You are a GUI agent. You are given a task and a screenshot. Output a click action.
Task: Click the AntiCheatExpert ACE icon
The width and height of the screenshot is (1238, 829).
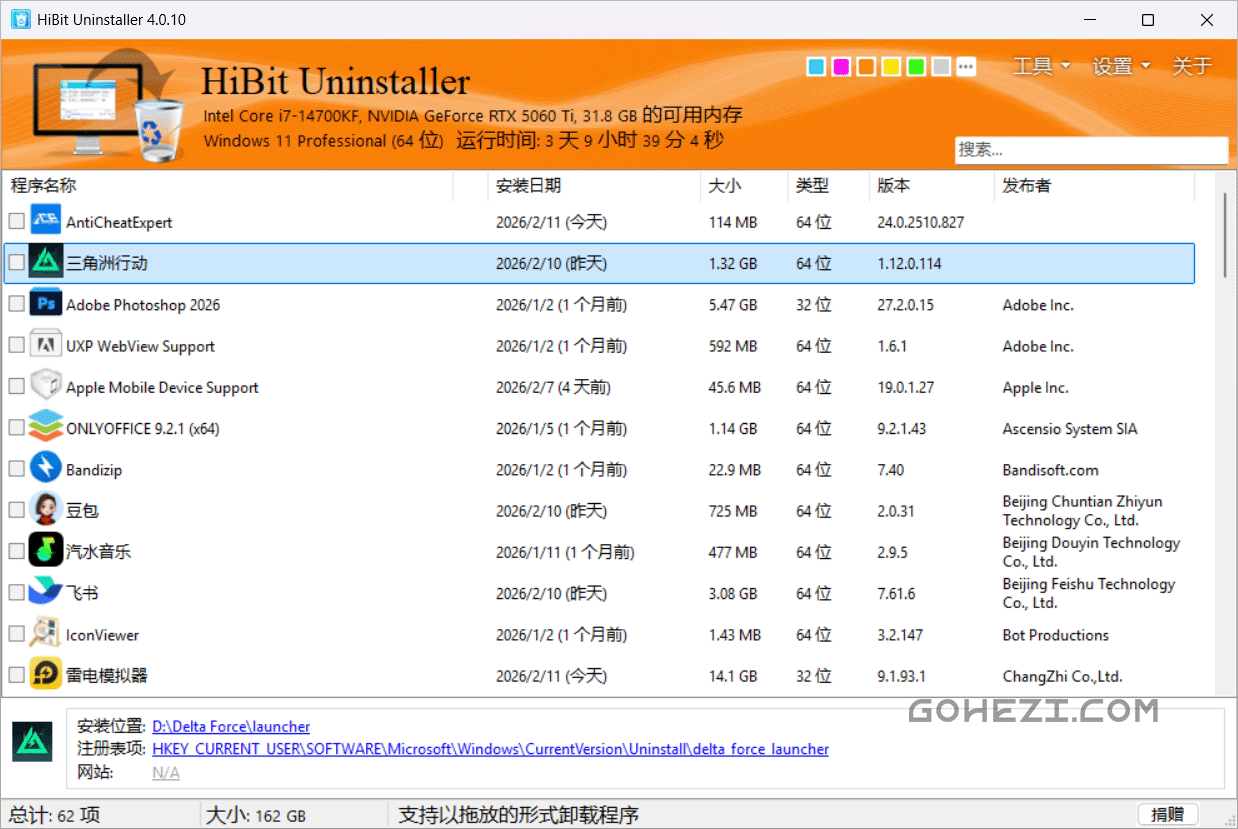(45, 222)
